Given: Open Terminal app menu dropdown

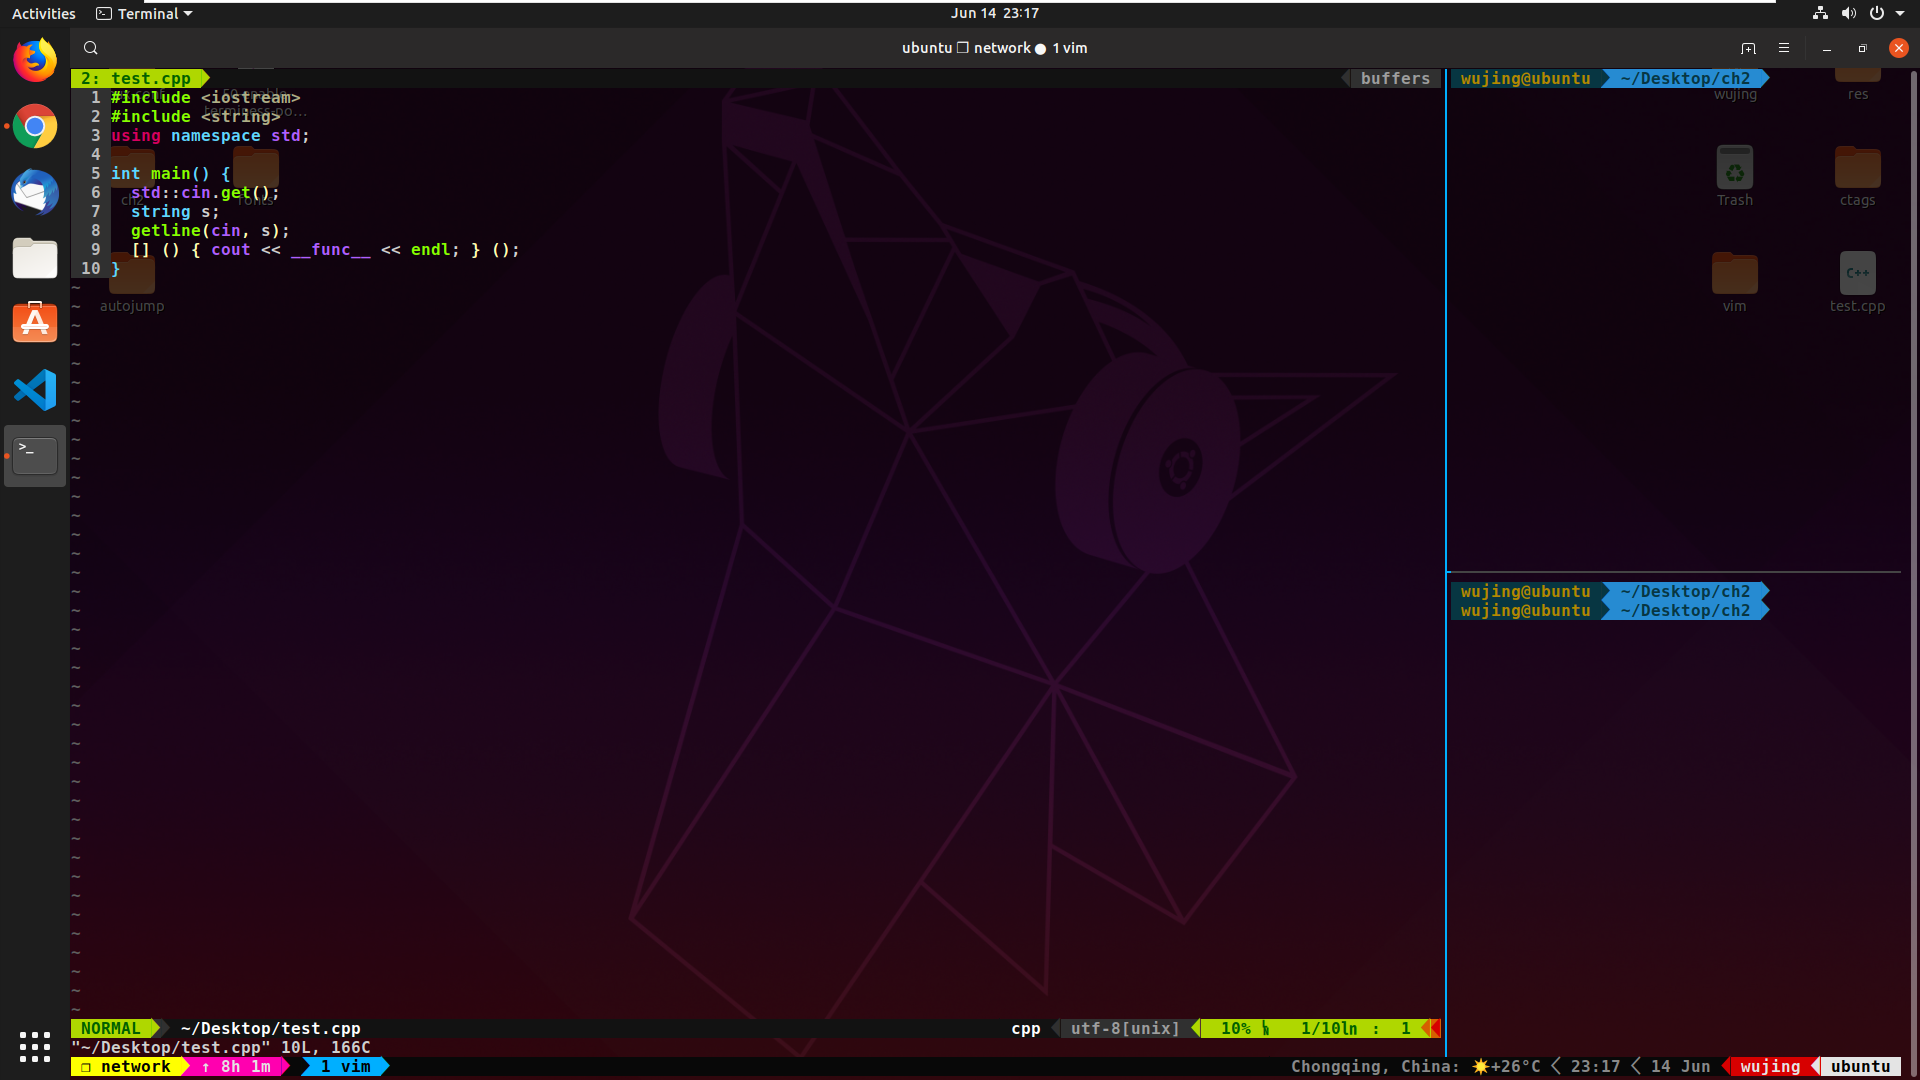Looking at the screenshot, I should tap(144, 13).
